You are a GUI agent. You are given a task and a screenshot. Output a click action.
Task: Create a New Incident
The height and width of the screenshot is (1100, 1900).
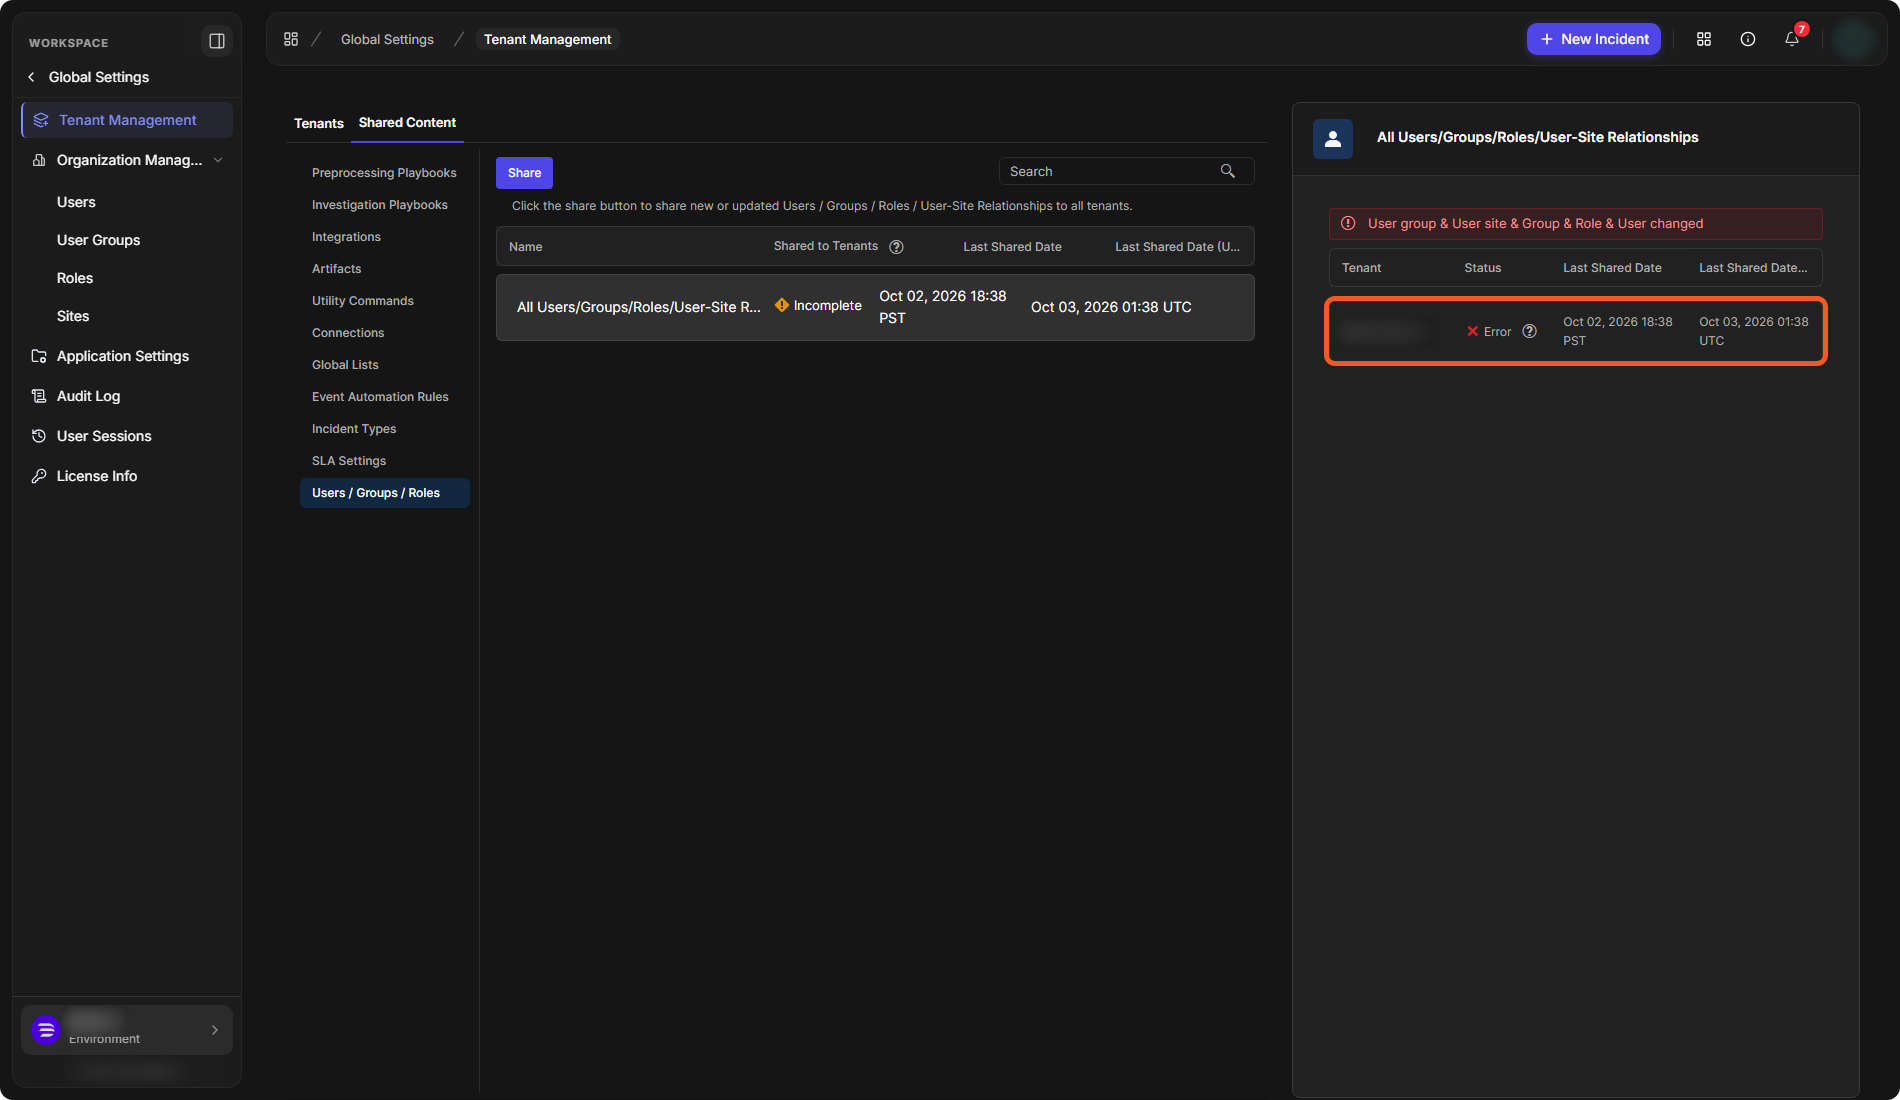pos(1594,39)
